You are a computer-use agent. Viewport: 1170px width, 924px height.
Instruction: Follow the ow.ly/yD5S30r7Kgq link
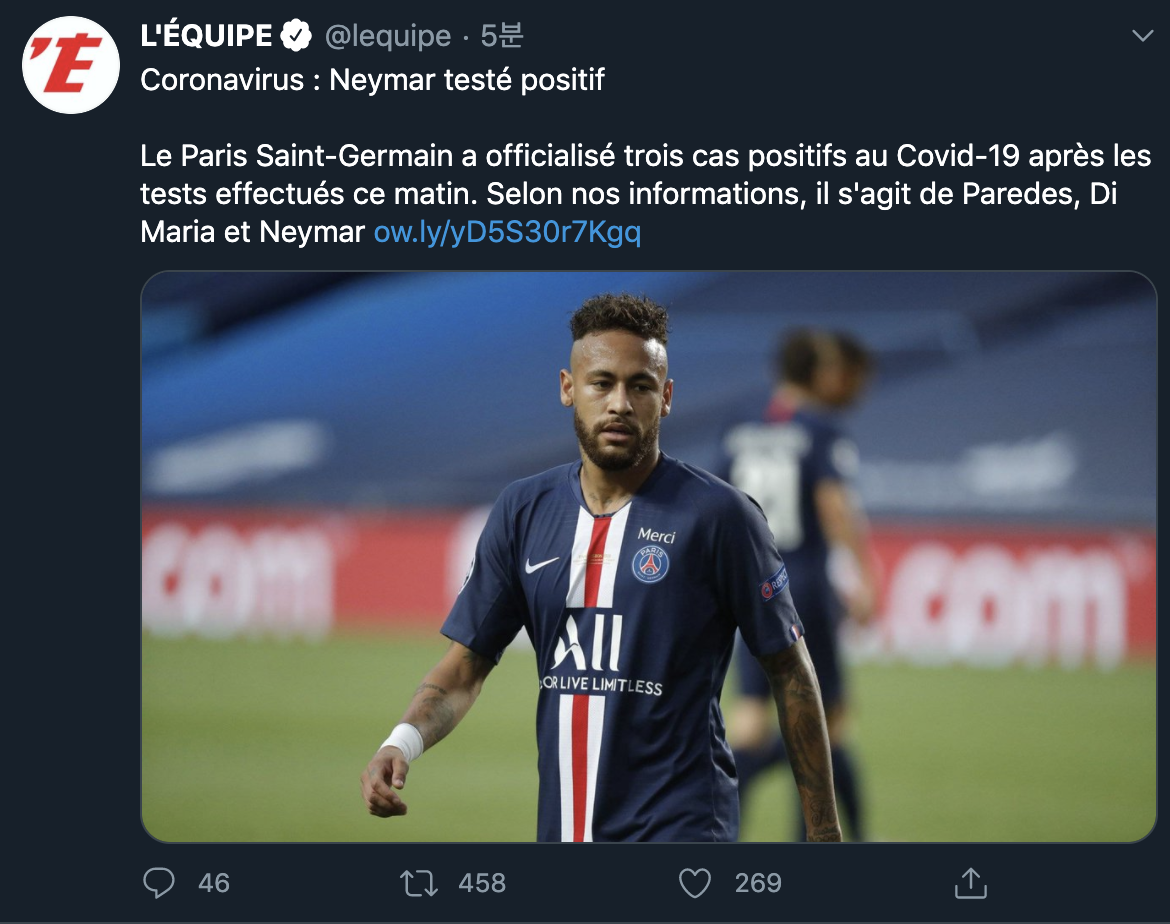pyautogui.click(x=507, y=232)
